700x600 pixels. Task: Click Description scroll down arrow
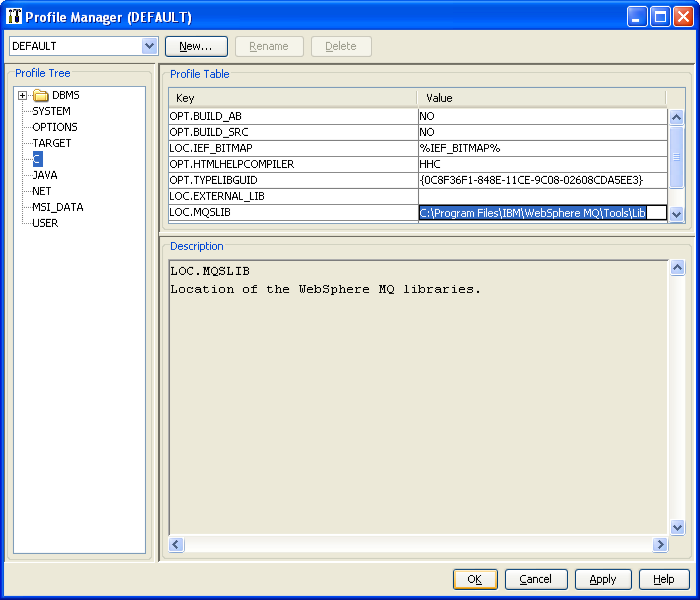click(677, 527)
